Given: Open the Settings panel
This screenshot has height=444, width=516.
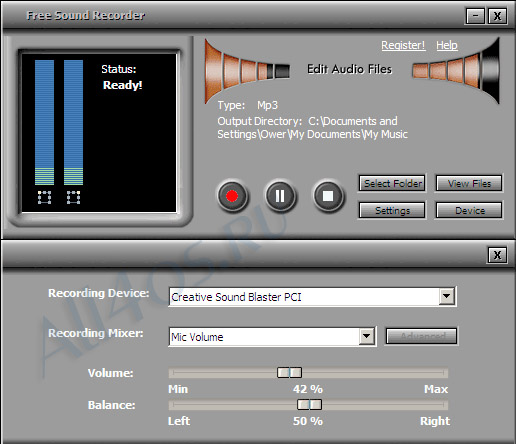Looking at the screenshot, I should tap(392, 210).
